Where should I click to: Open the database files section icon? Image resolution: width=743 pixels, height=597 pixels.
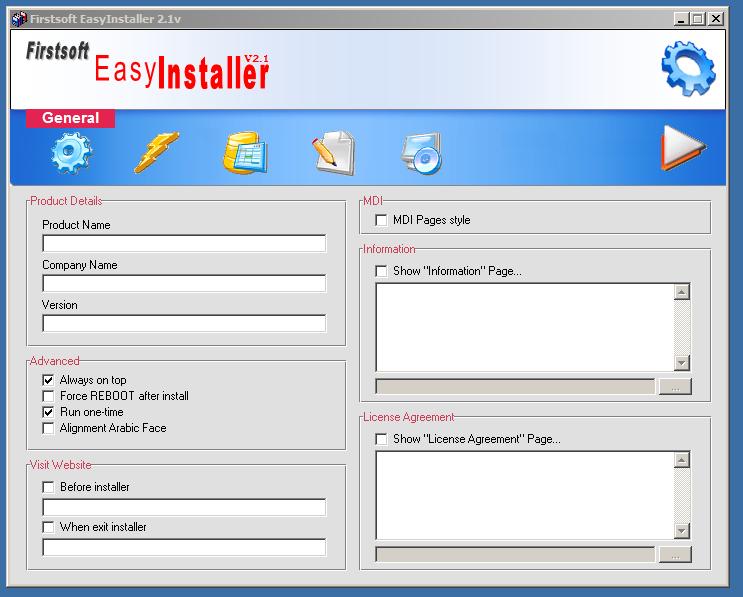(x=245, y=153)
